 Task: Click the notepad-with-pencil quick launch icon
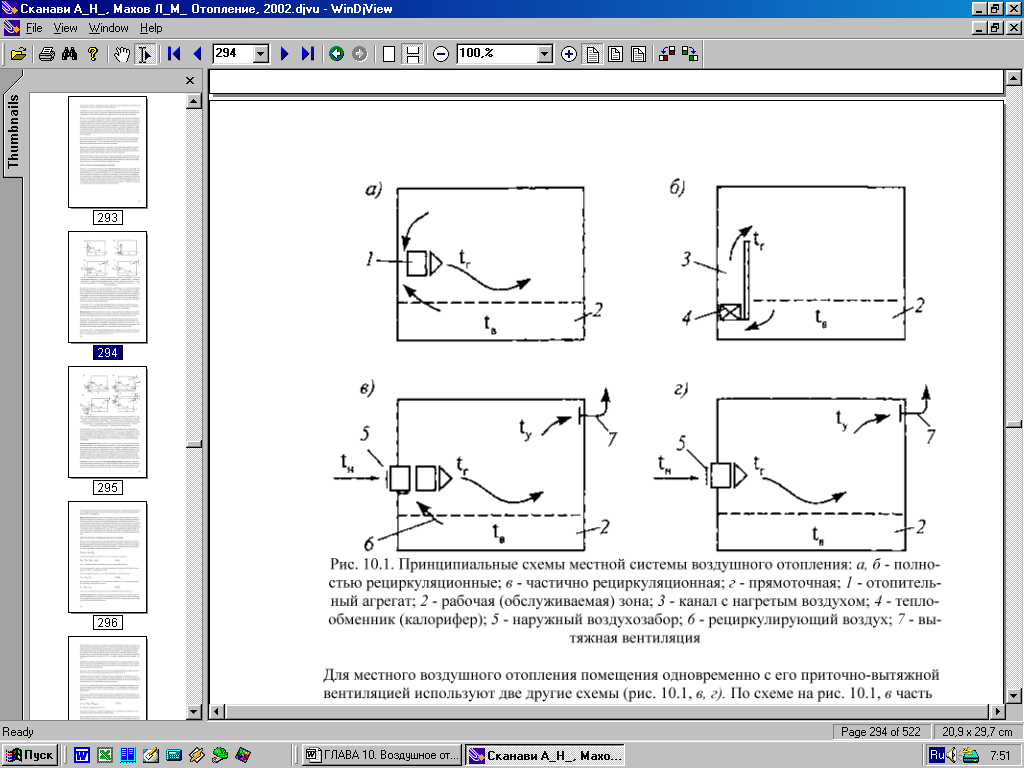pyautogui.click(x=151, y=756)
